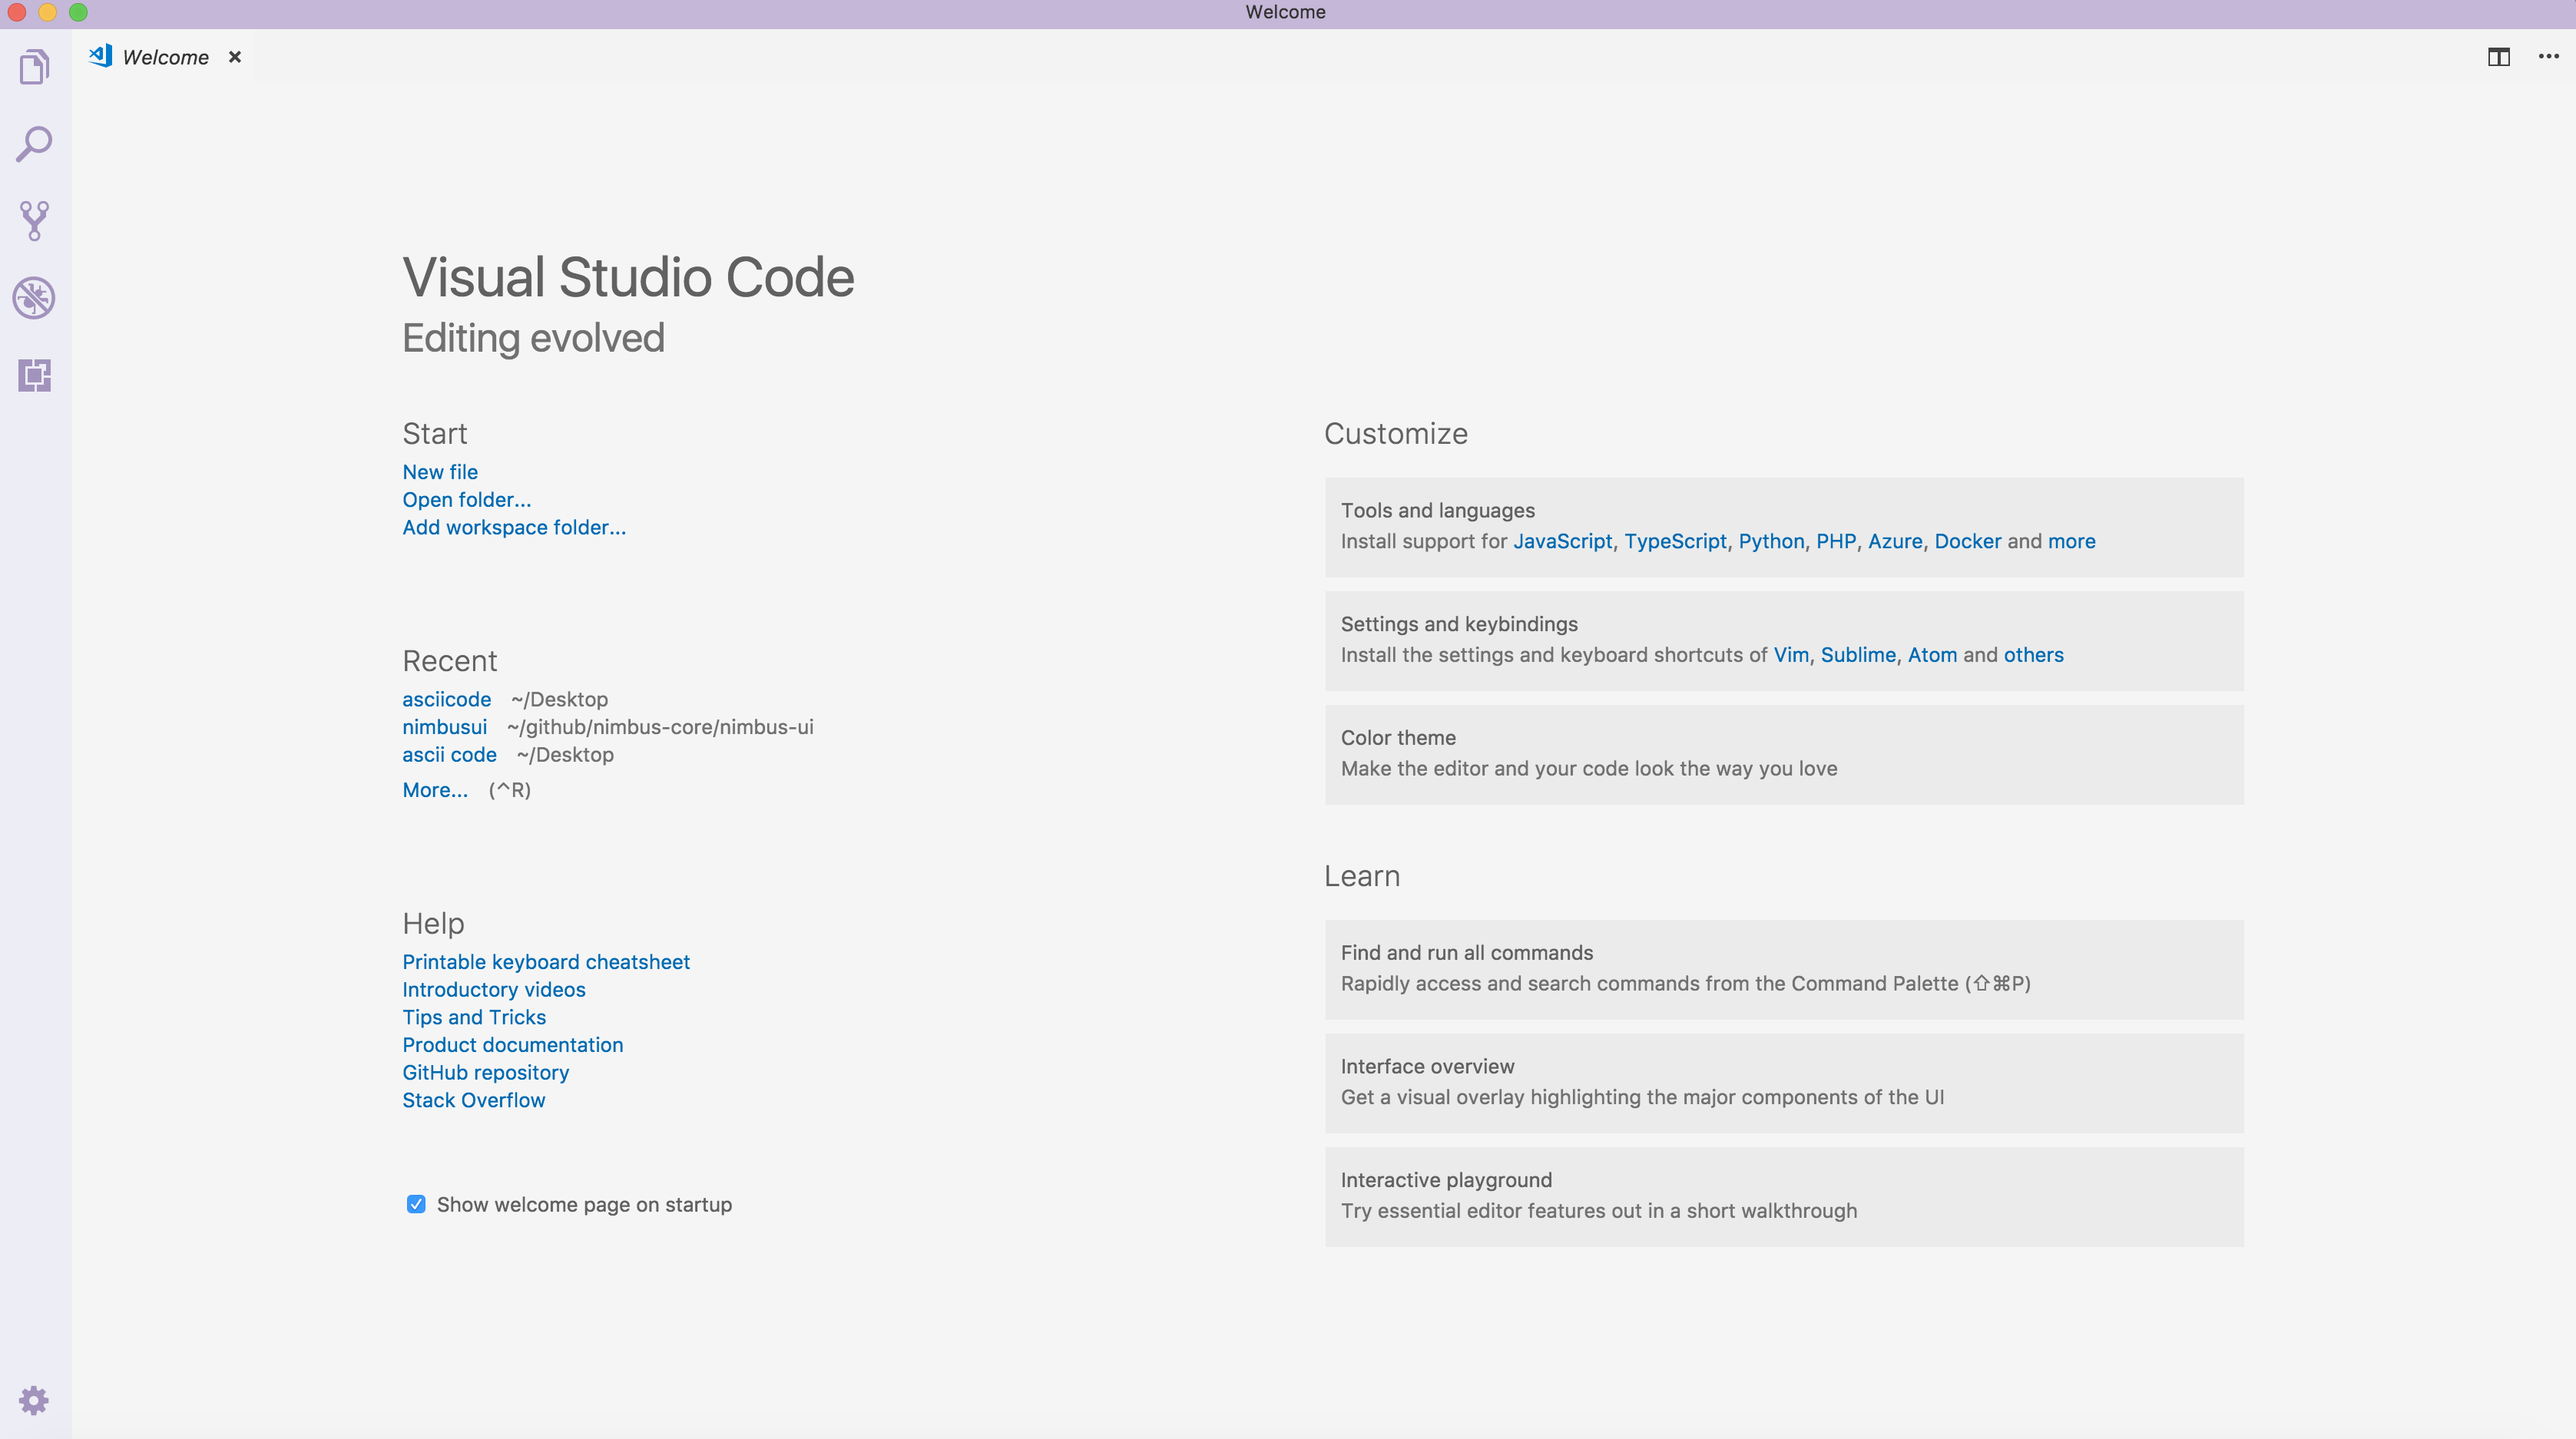Open recent folder nimbusui
This screenshot has height=1439, width=2576.
point(444,727)
